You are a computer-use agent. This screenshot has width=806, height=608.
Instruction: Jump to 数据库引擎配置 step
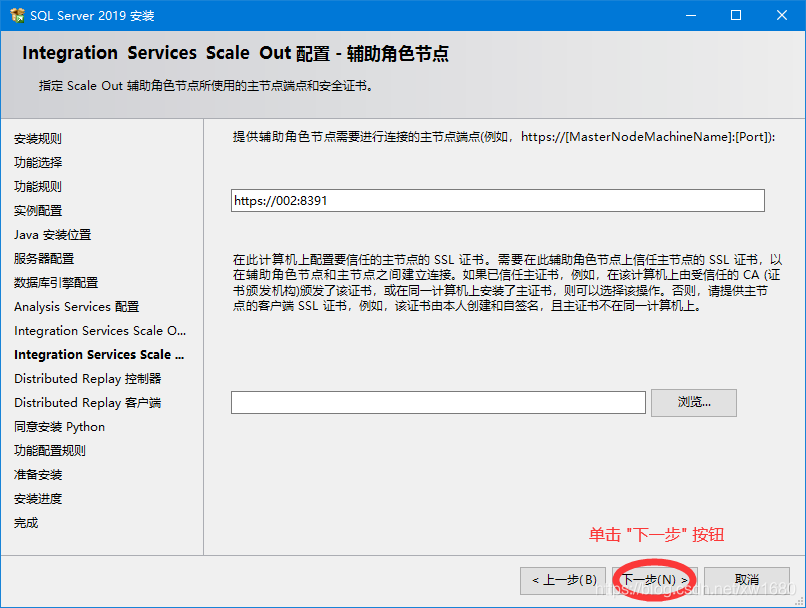pyautogui.click(x=56, y=283)
